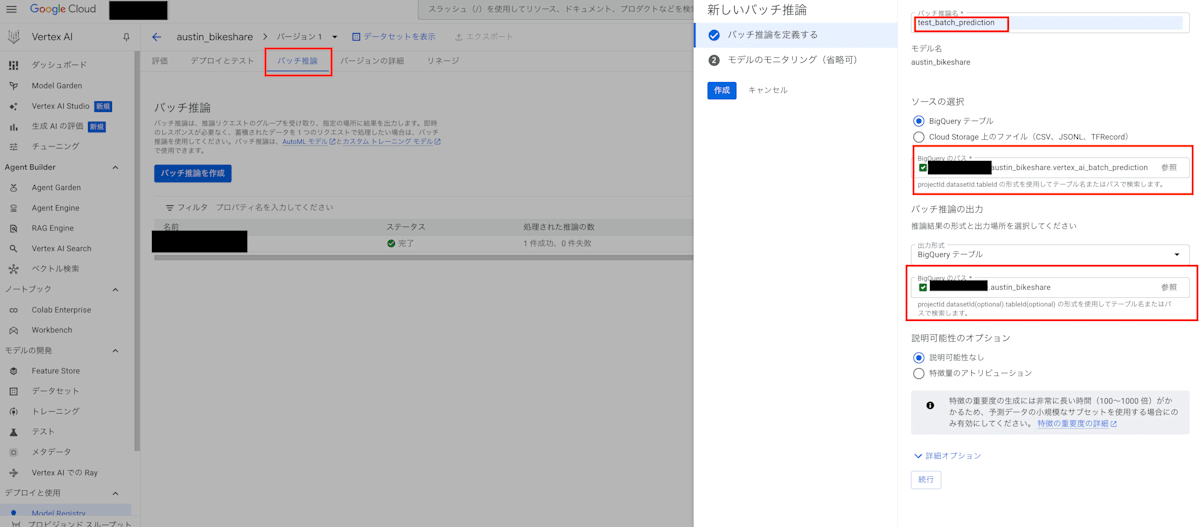This screenshot has width=1200, height=527.
Task: Click the 1 件成功、0 件失敗 cell
Action: [x=559, y=243]
